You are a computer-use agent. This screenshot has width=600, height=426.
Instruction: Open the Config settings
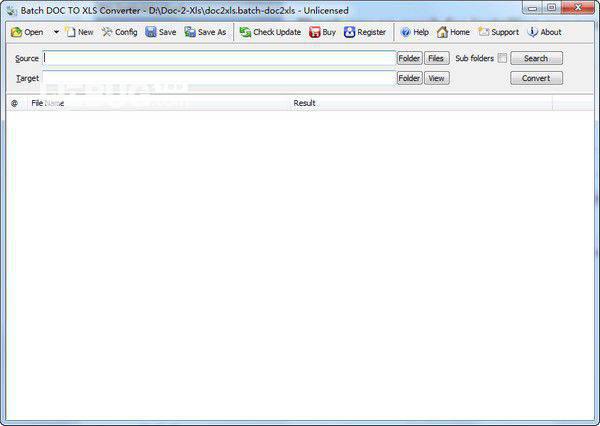point(119,32)
